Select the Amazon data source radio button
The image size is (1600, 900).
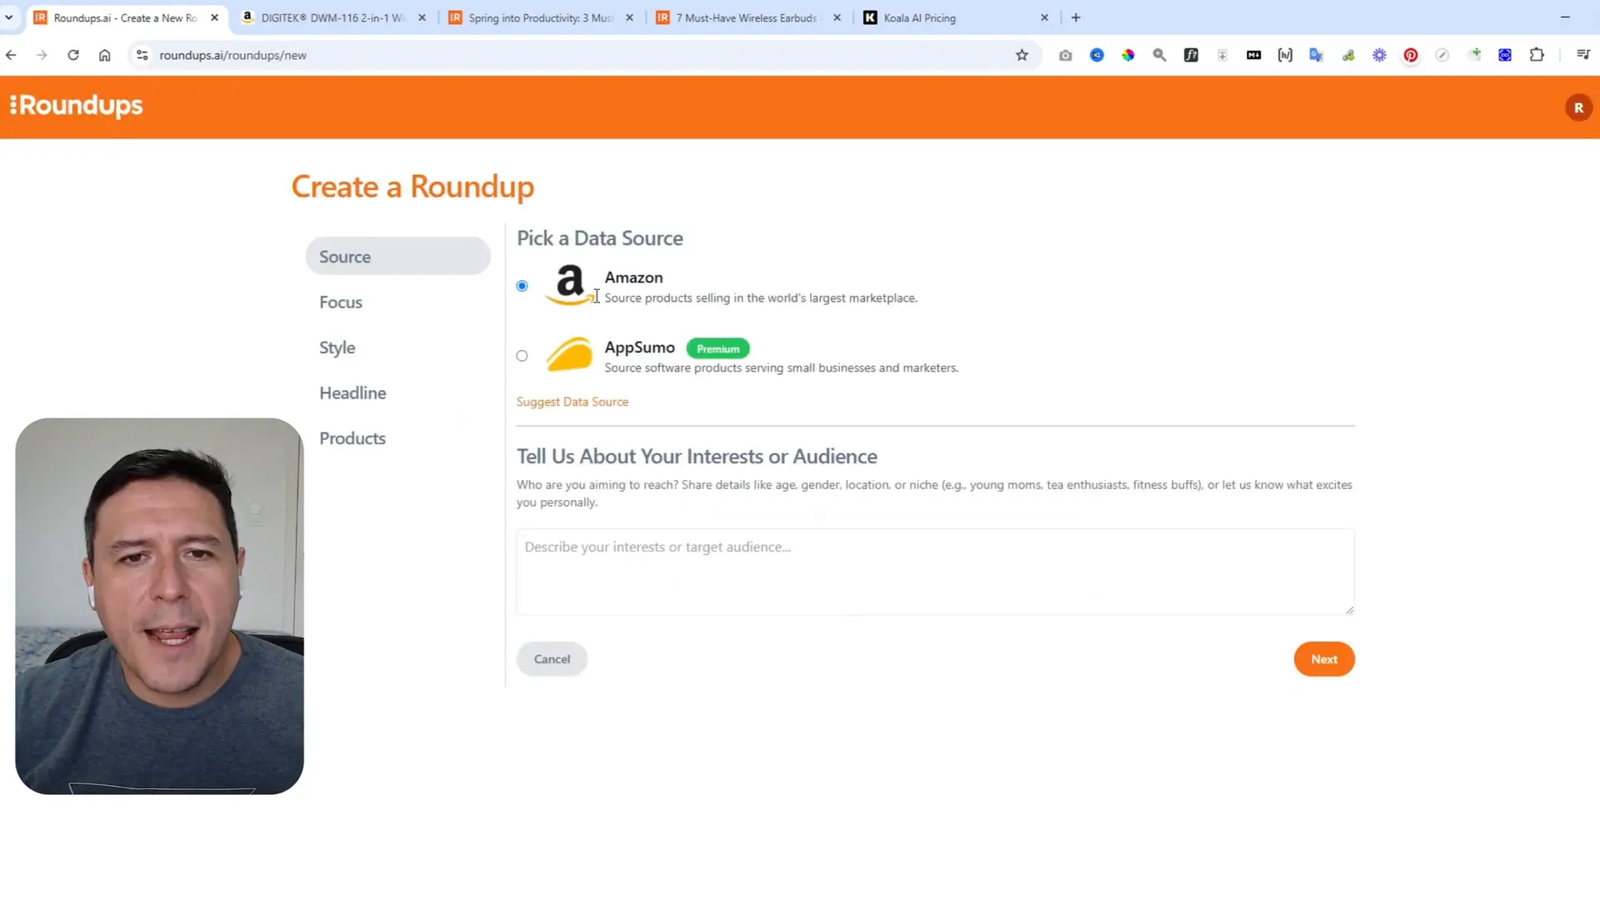pos(521,285)
